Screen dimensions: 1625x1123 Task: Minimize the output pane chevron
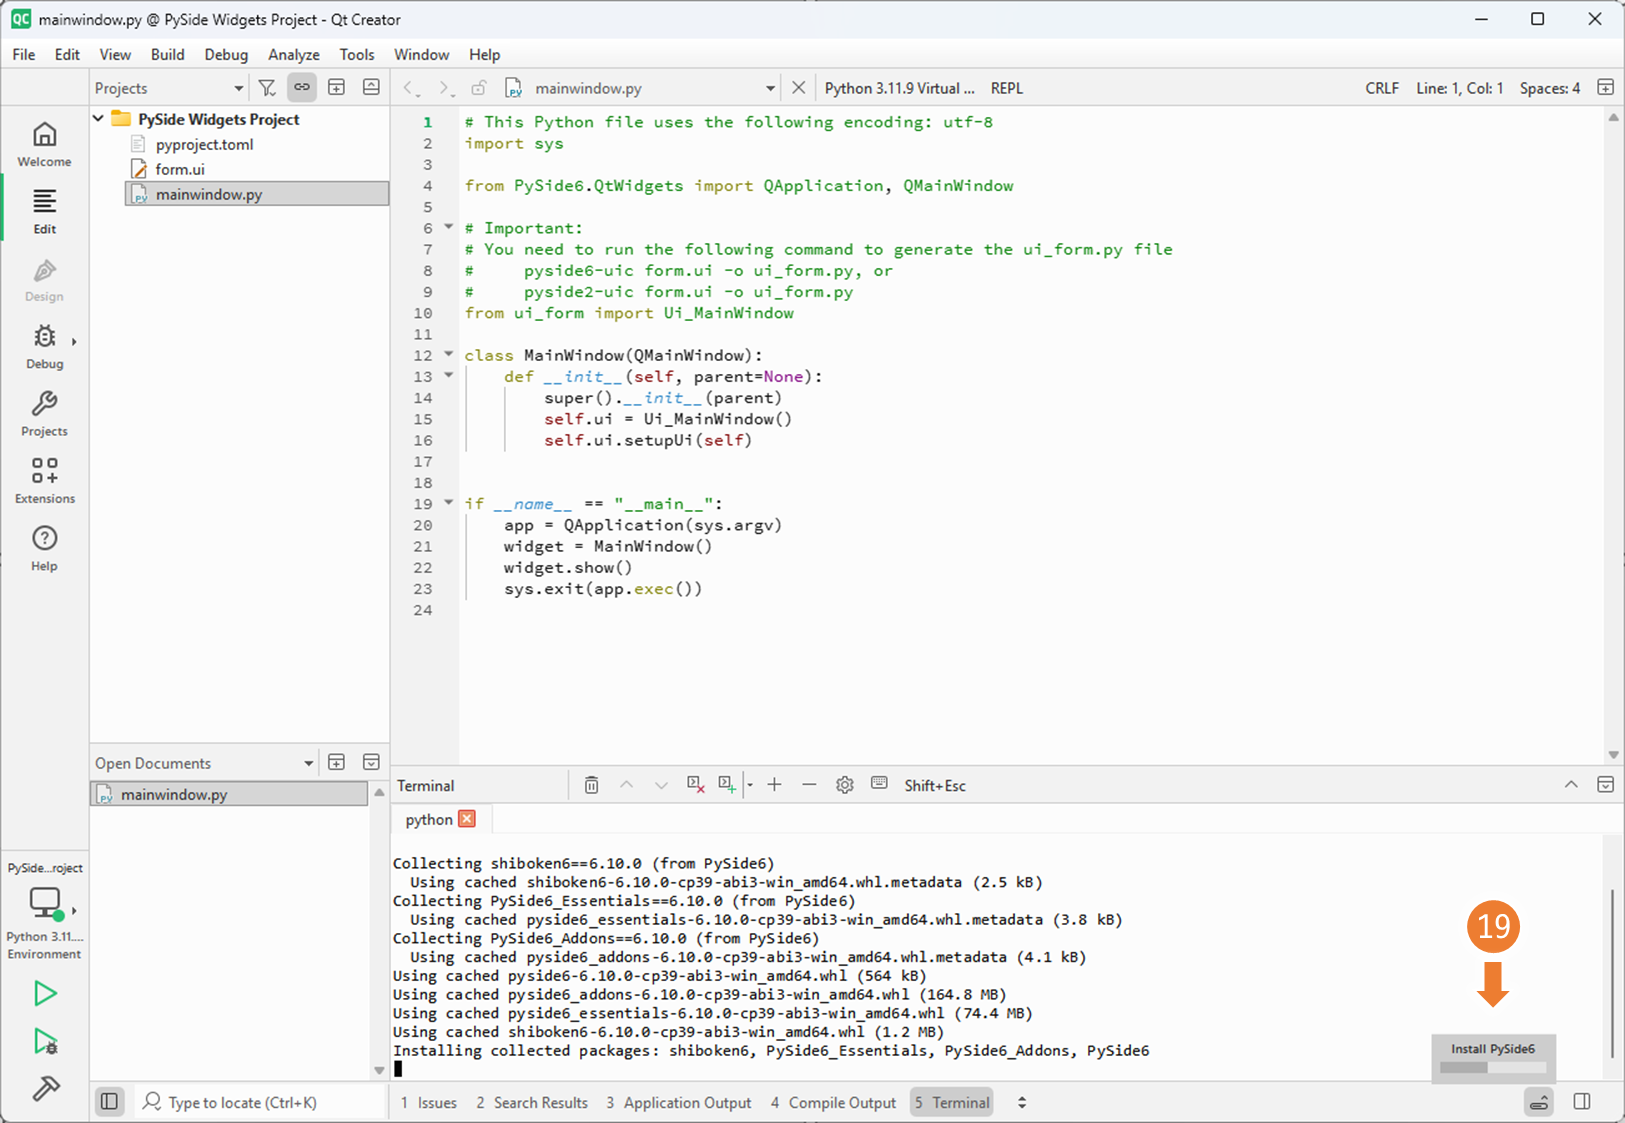click(1571, 785)
